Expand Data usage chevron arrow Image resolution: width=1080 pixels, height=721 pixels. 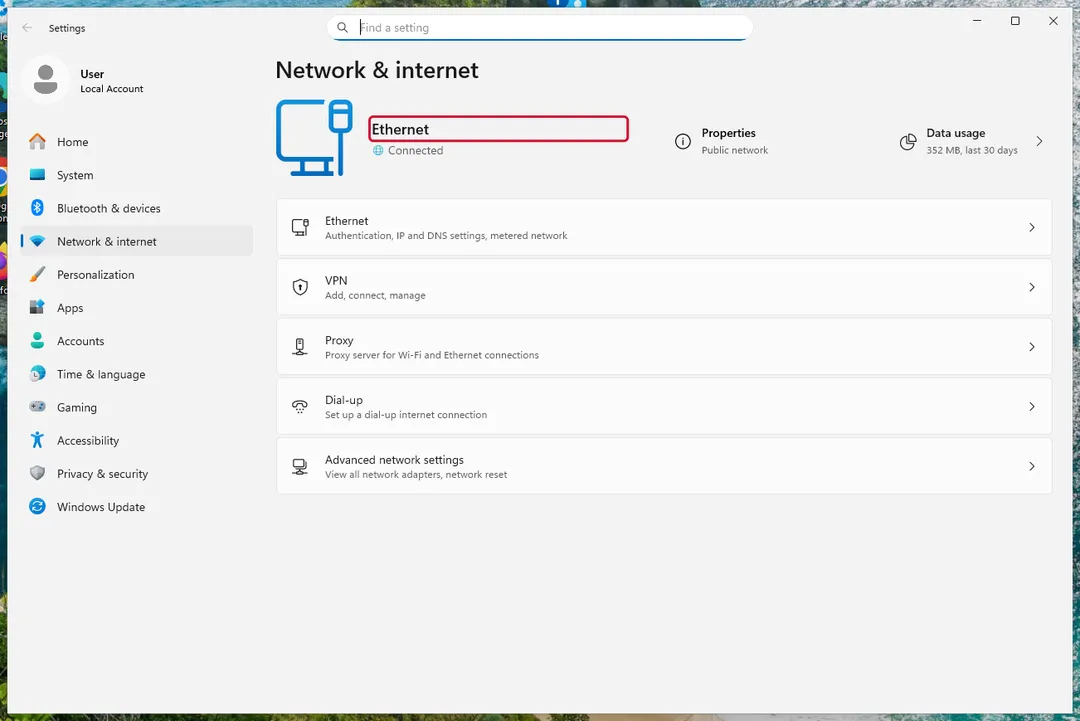[1039, 141]
